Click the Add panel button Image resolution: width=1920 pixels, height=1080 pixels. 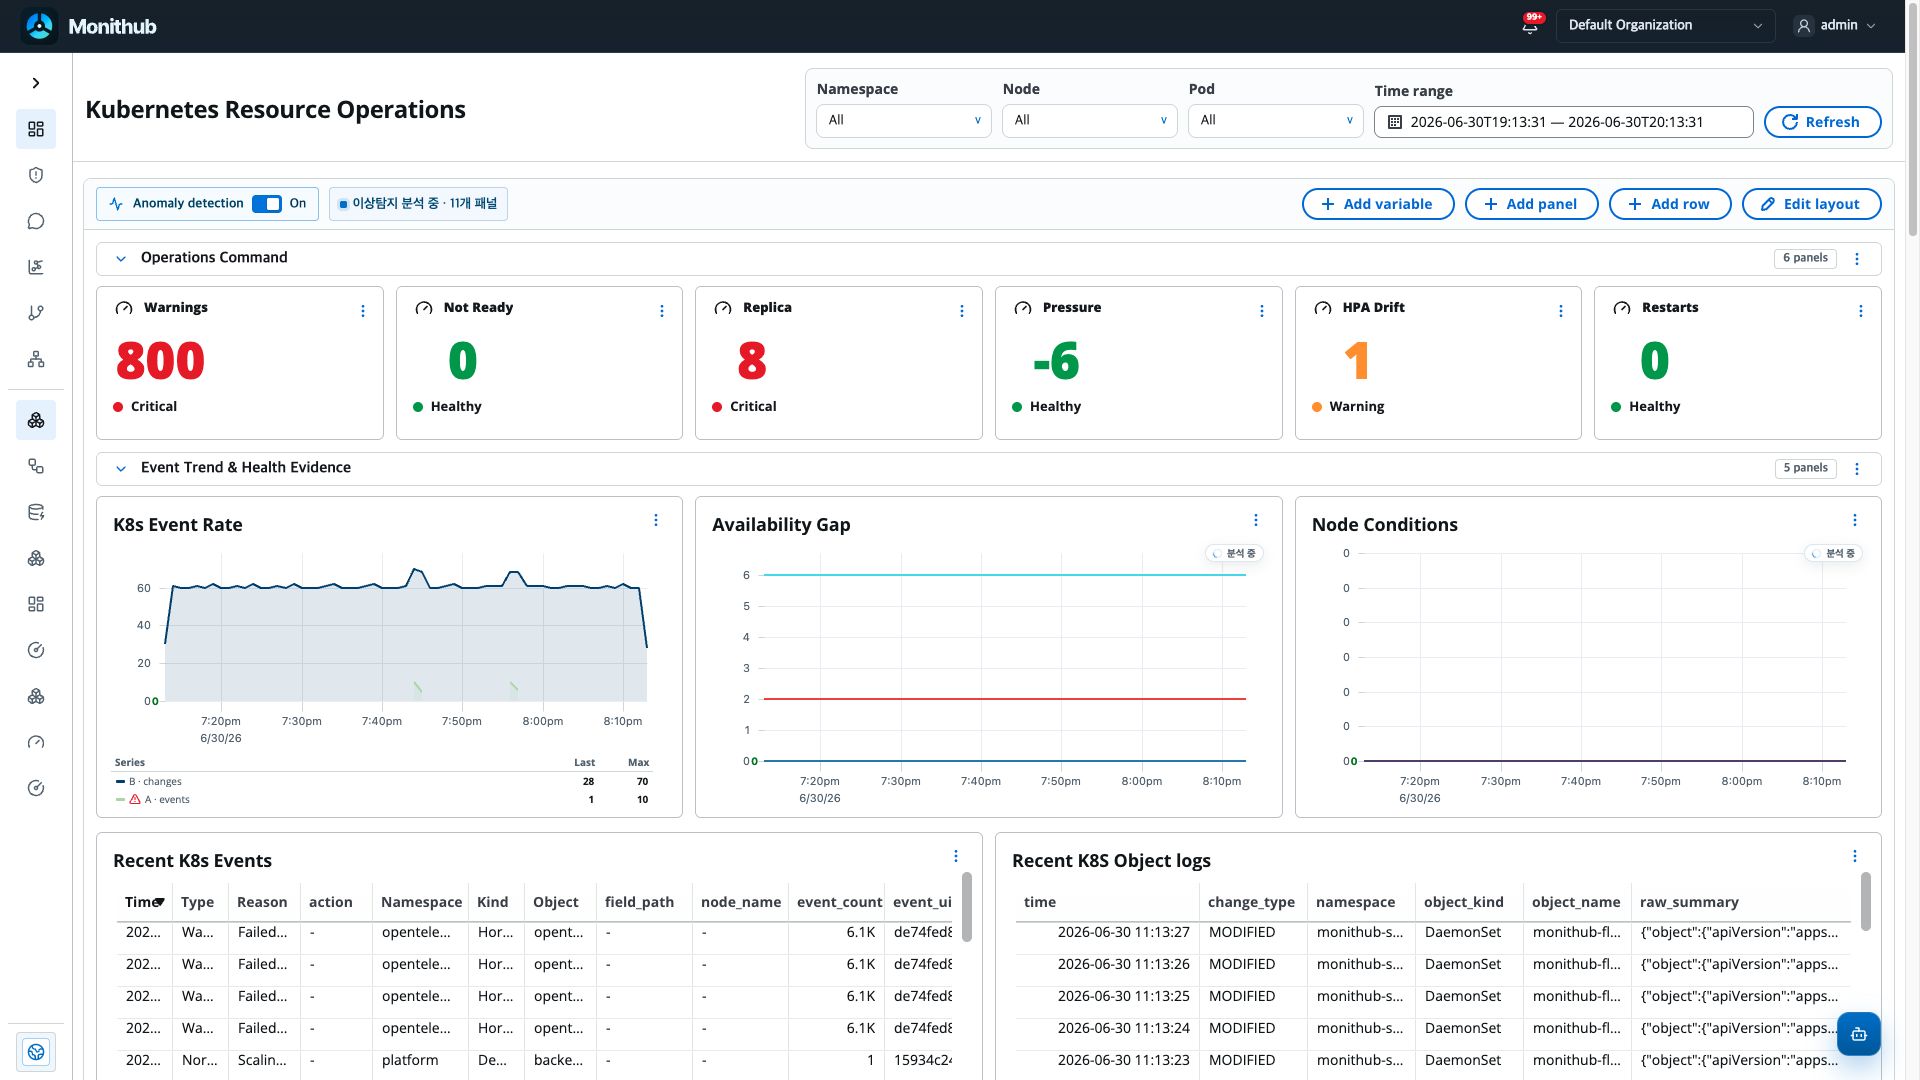coord(1531,204)
